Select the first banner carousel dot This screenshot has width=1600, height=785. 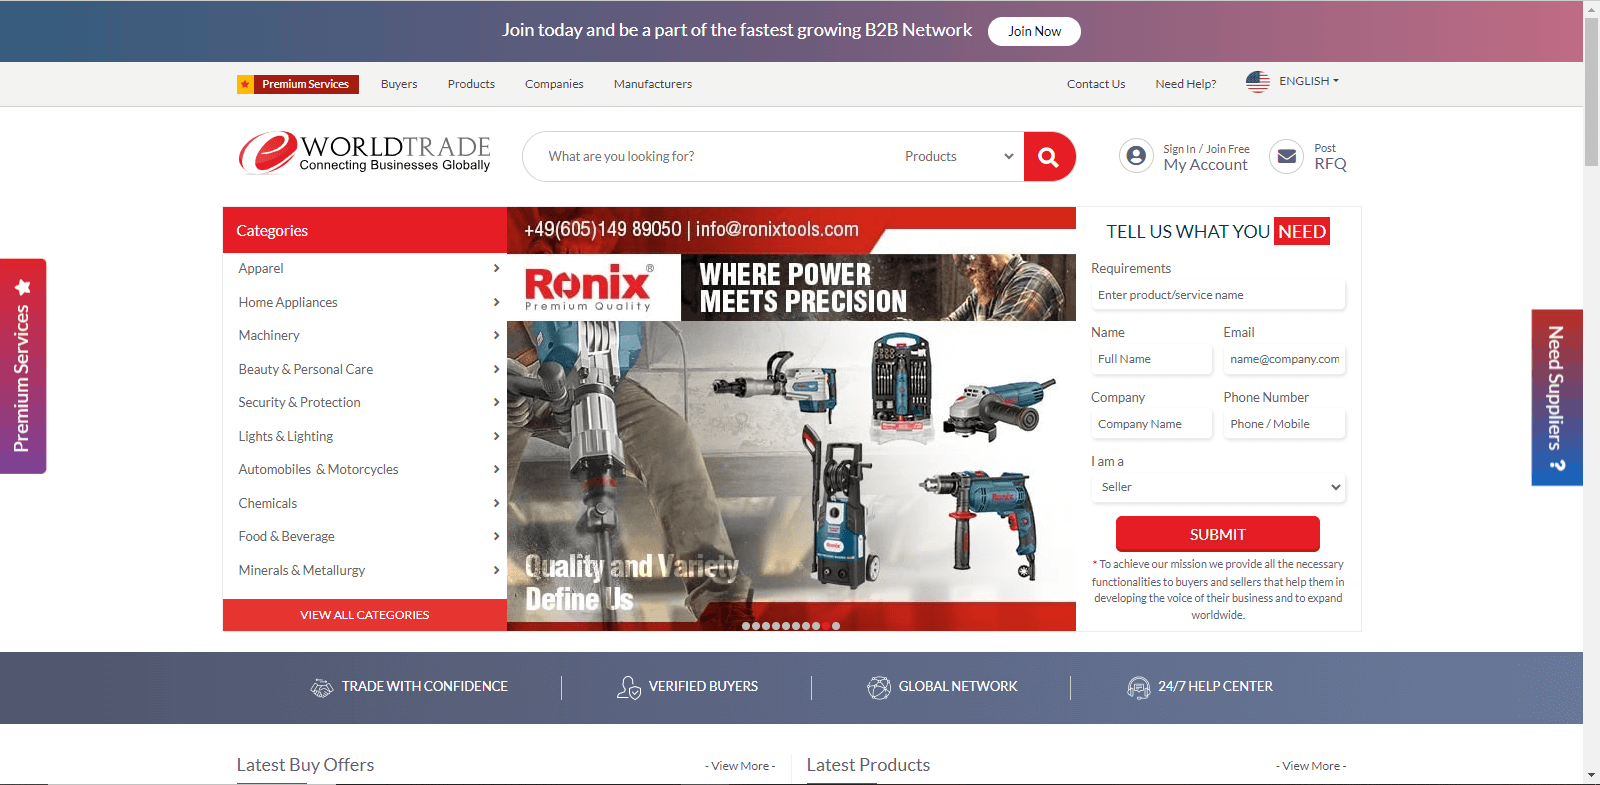tap(746, 626)
